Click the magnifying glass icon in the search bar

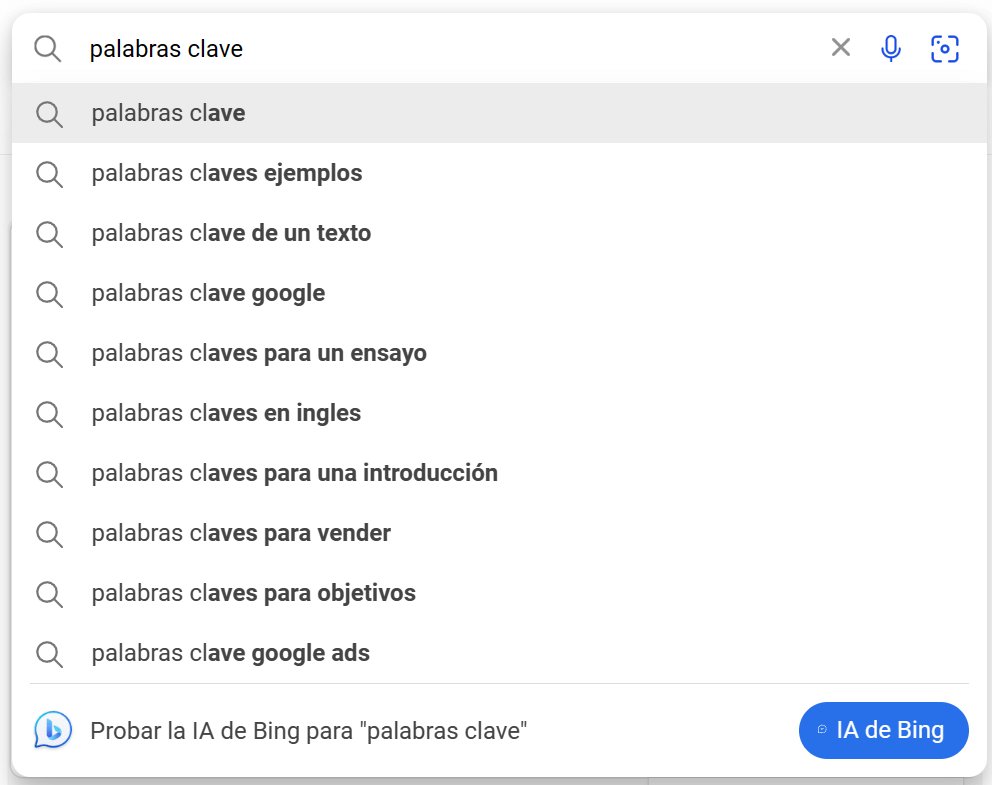click(47, 47)
